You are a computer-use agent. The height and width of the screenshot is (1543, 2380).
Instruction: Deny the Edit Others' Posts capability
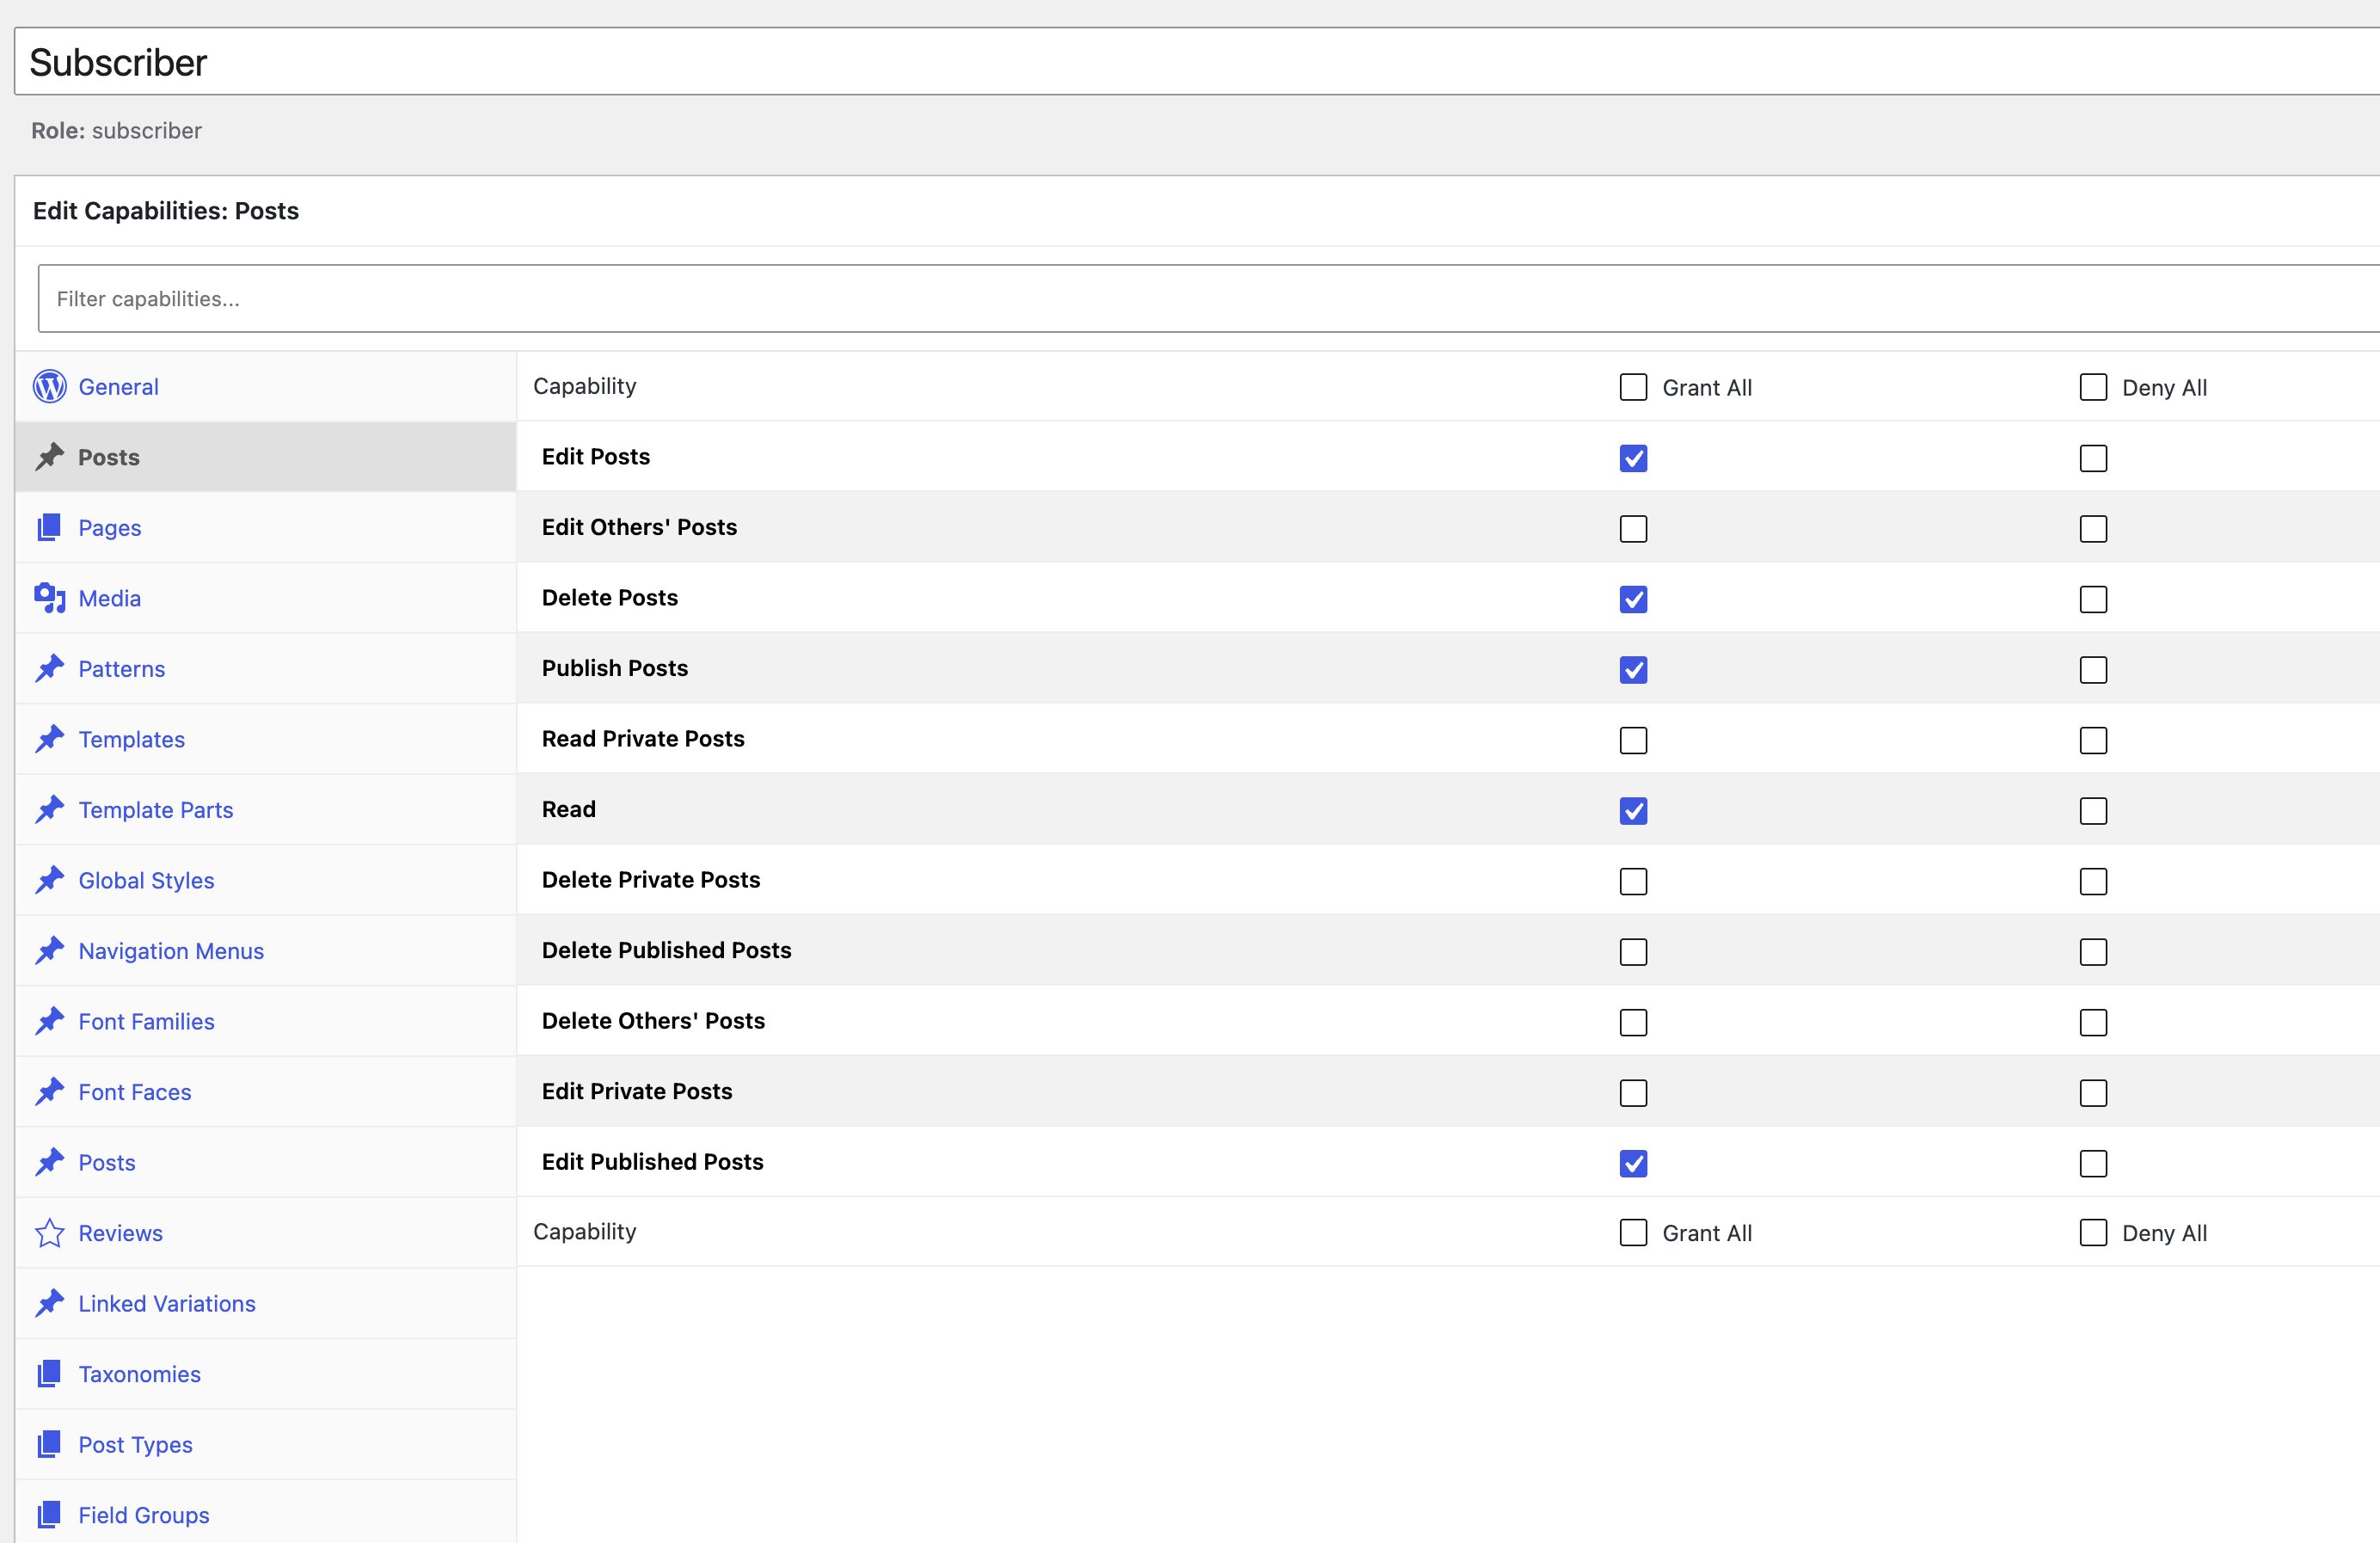tap(2093, 528)
